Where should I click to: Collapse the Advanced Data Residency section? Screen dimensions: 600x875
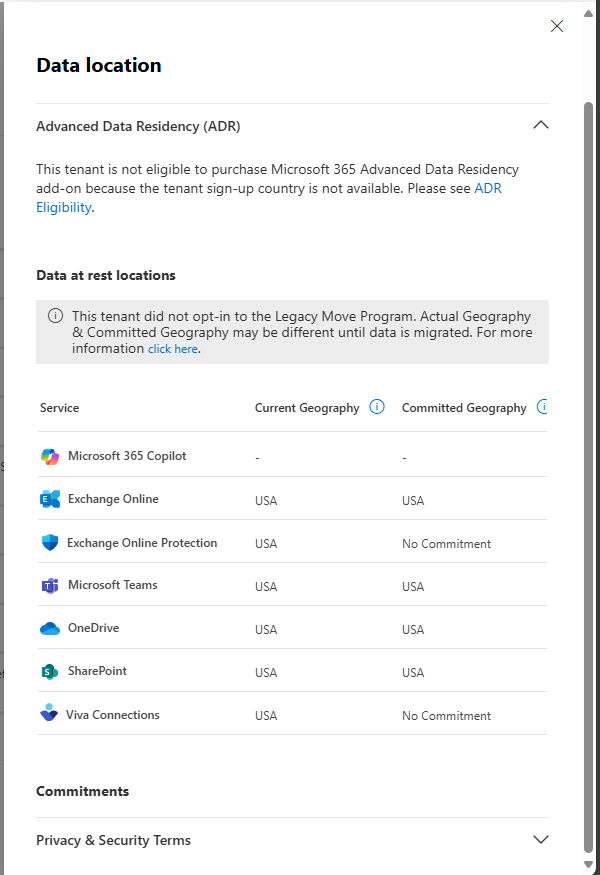pyautogui.click(x=541, y=126)
